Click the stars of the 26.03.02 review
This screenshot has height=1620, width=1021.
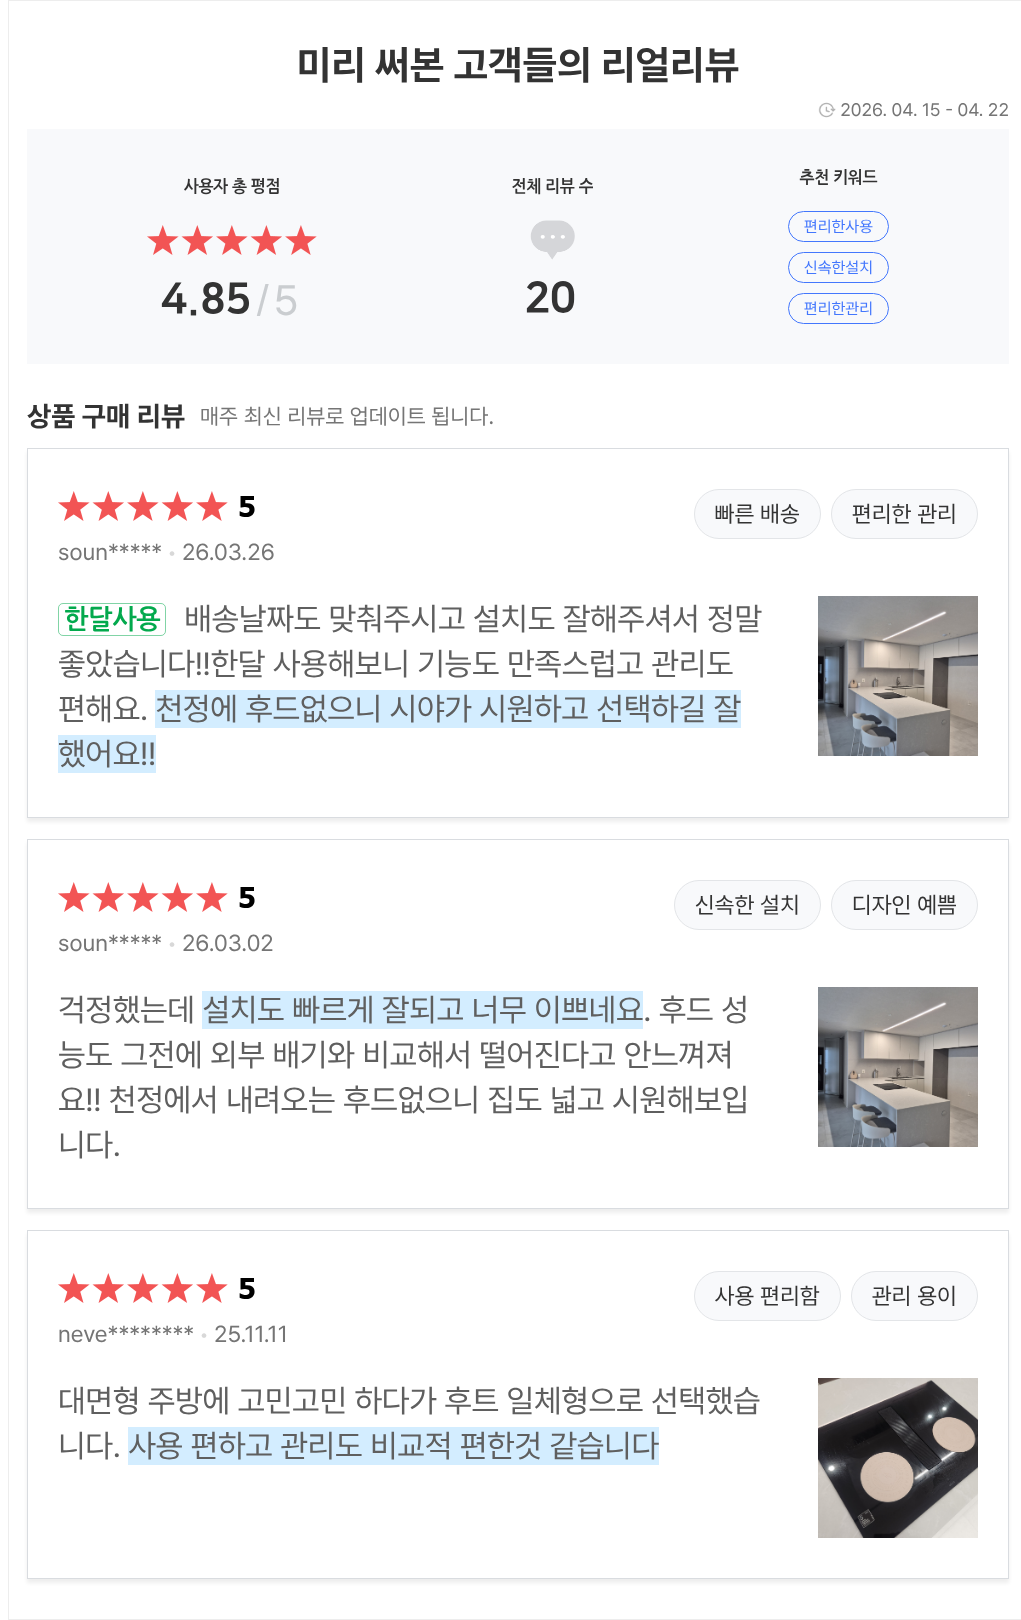click(x=142, y=898)
